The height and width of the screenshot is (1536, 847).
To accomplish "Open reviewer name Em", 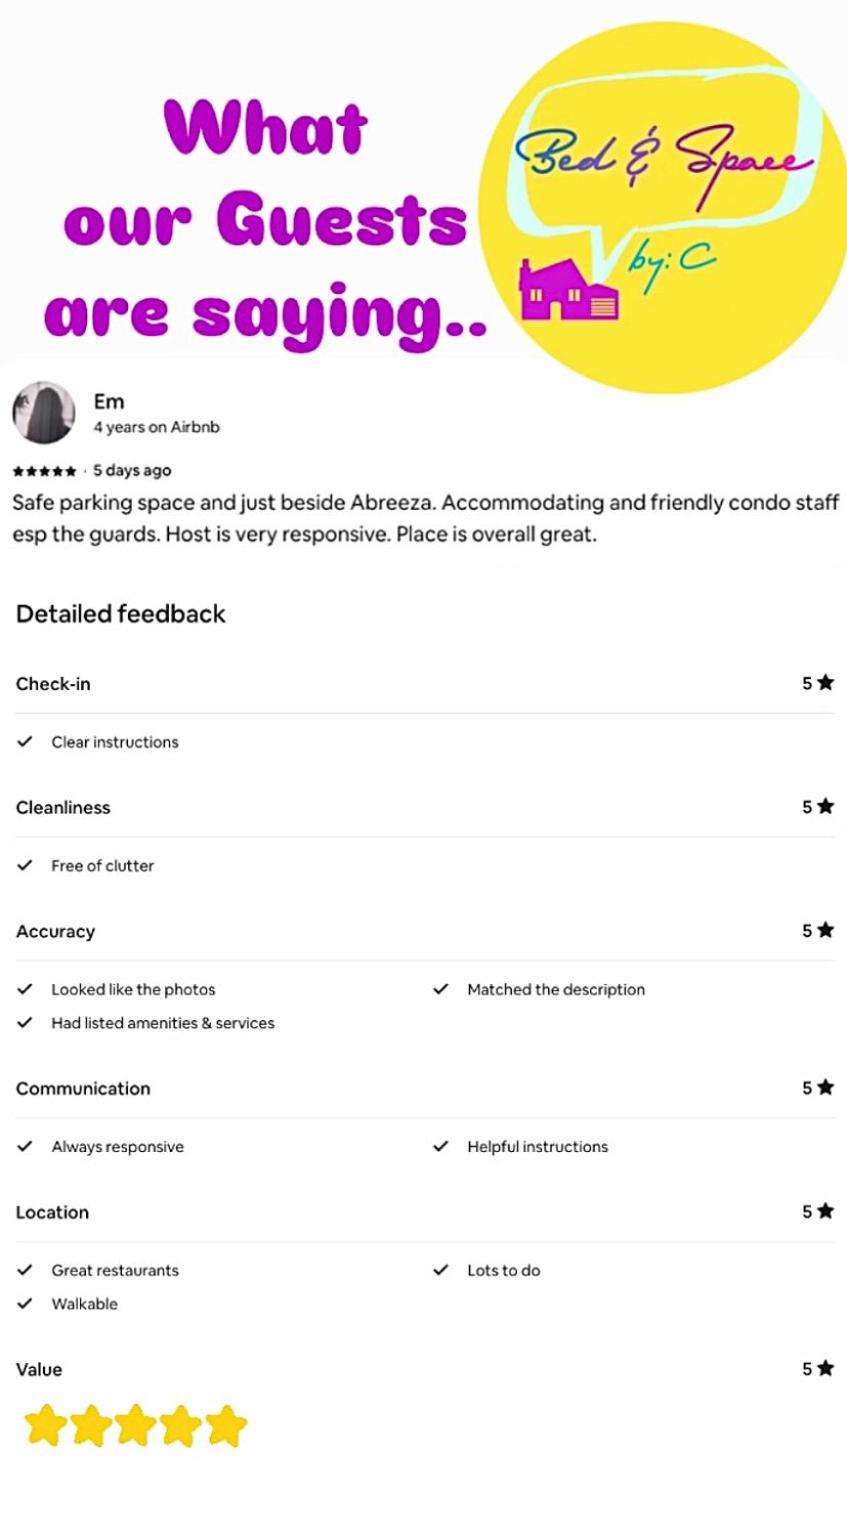I will click(109, 401).
